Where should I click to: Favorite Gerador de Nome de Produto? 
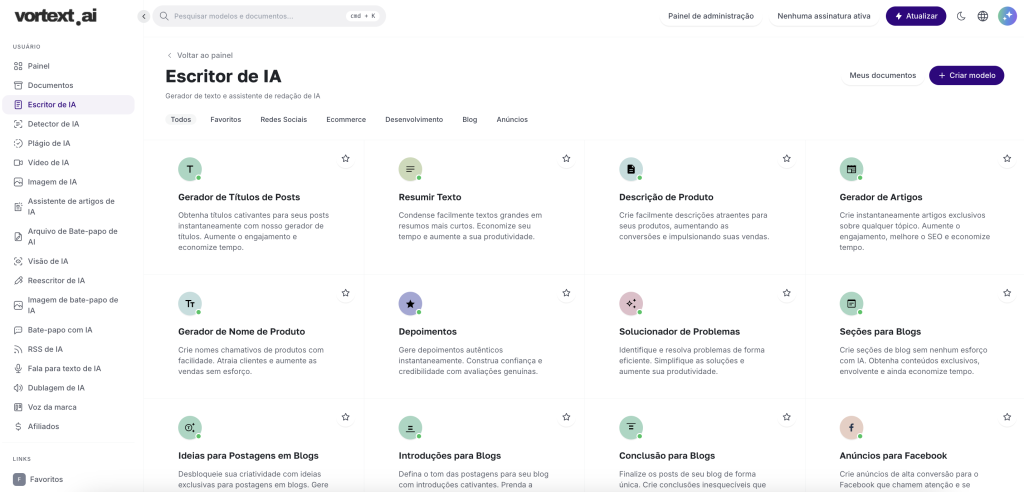point(345,293)
